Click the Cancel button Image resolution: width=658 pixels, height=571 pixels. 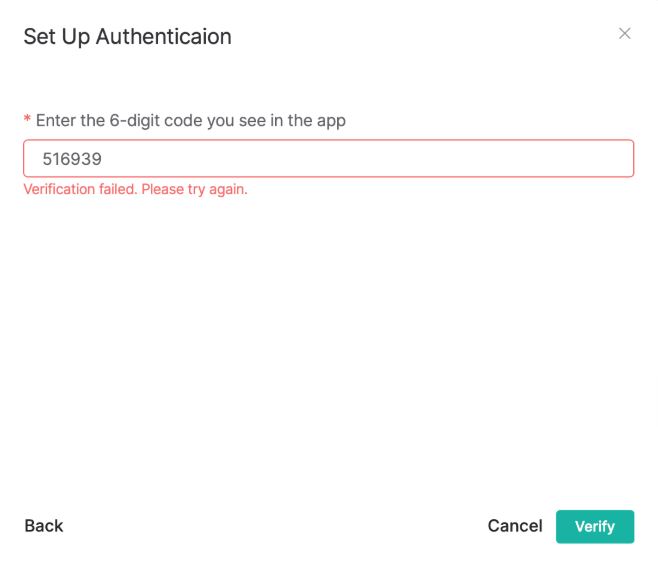(x=515, y=526)
